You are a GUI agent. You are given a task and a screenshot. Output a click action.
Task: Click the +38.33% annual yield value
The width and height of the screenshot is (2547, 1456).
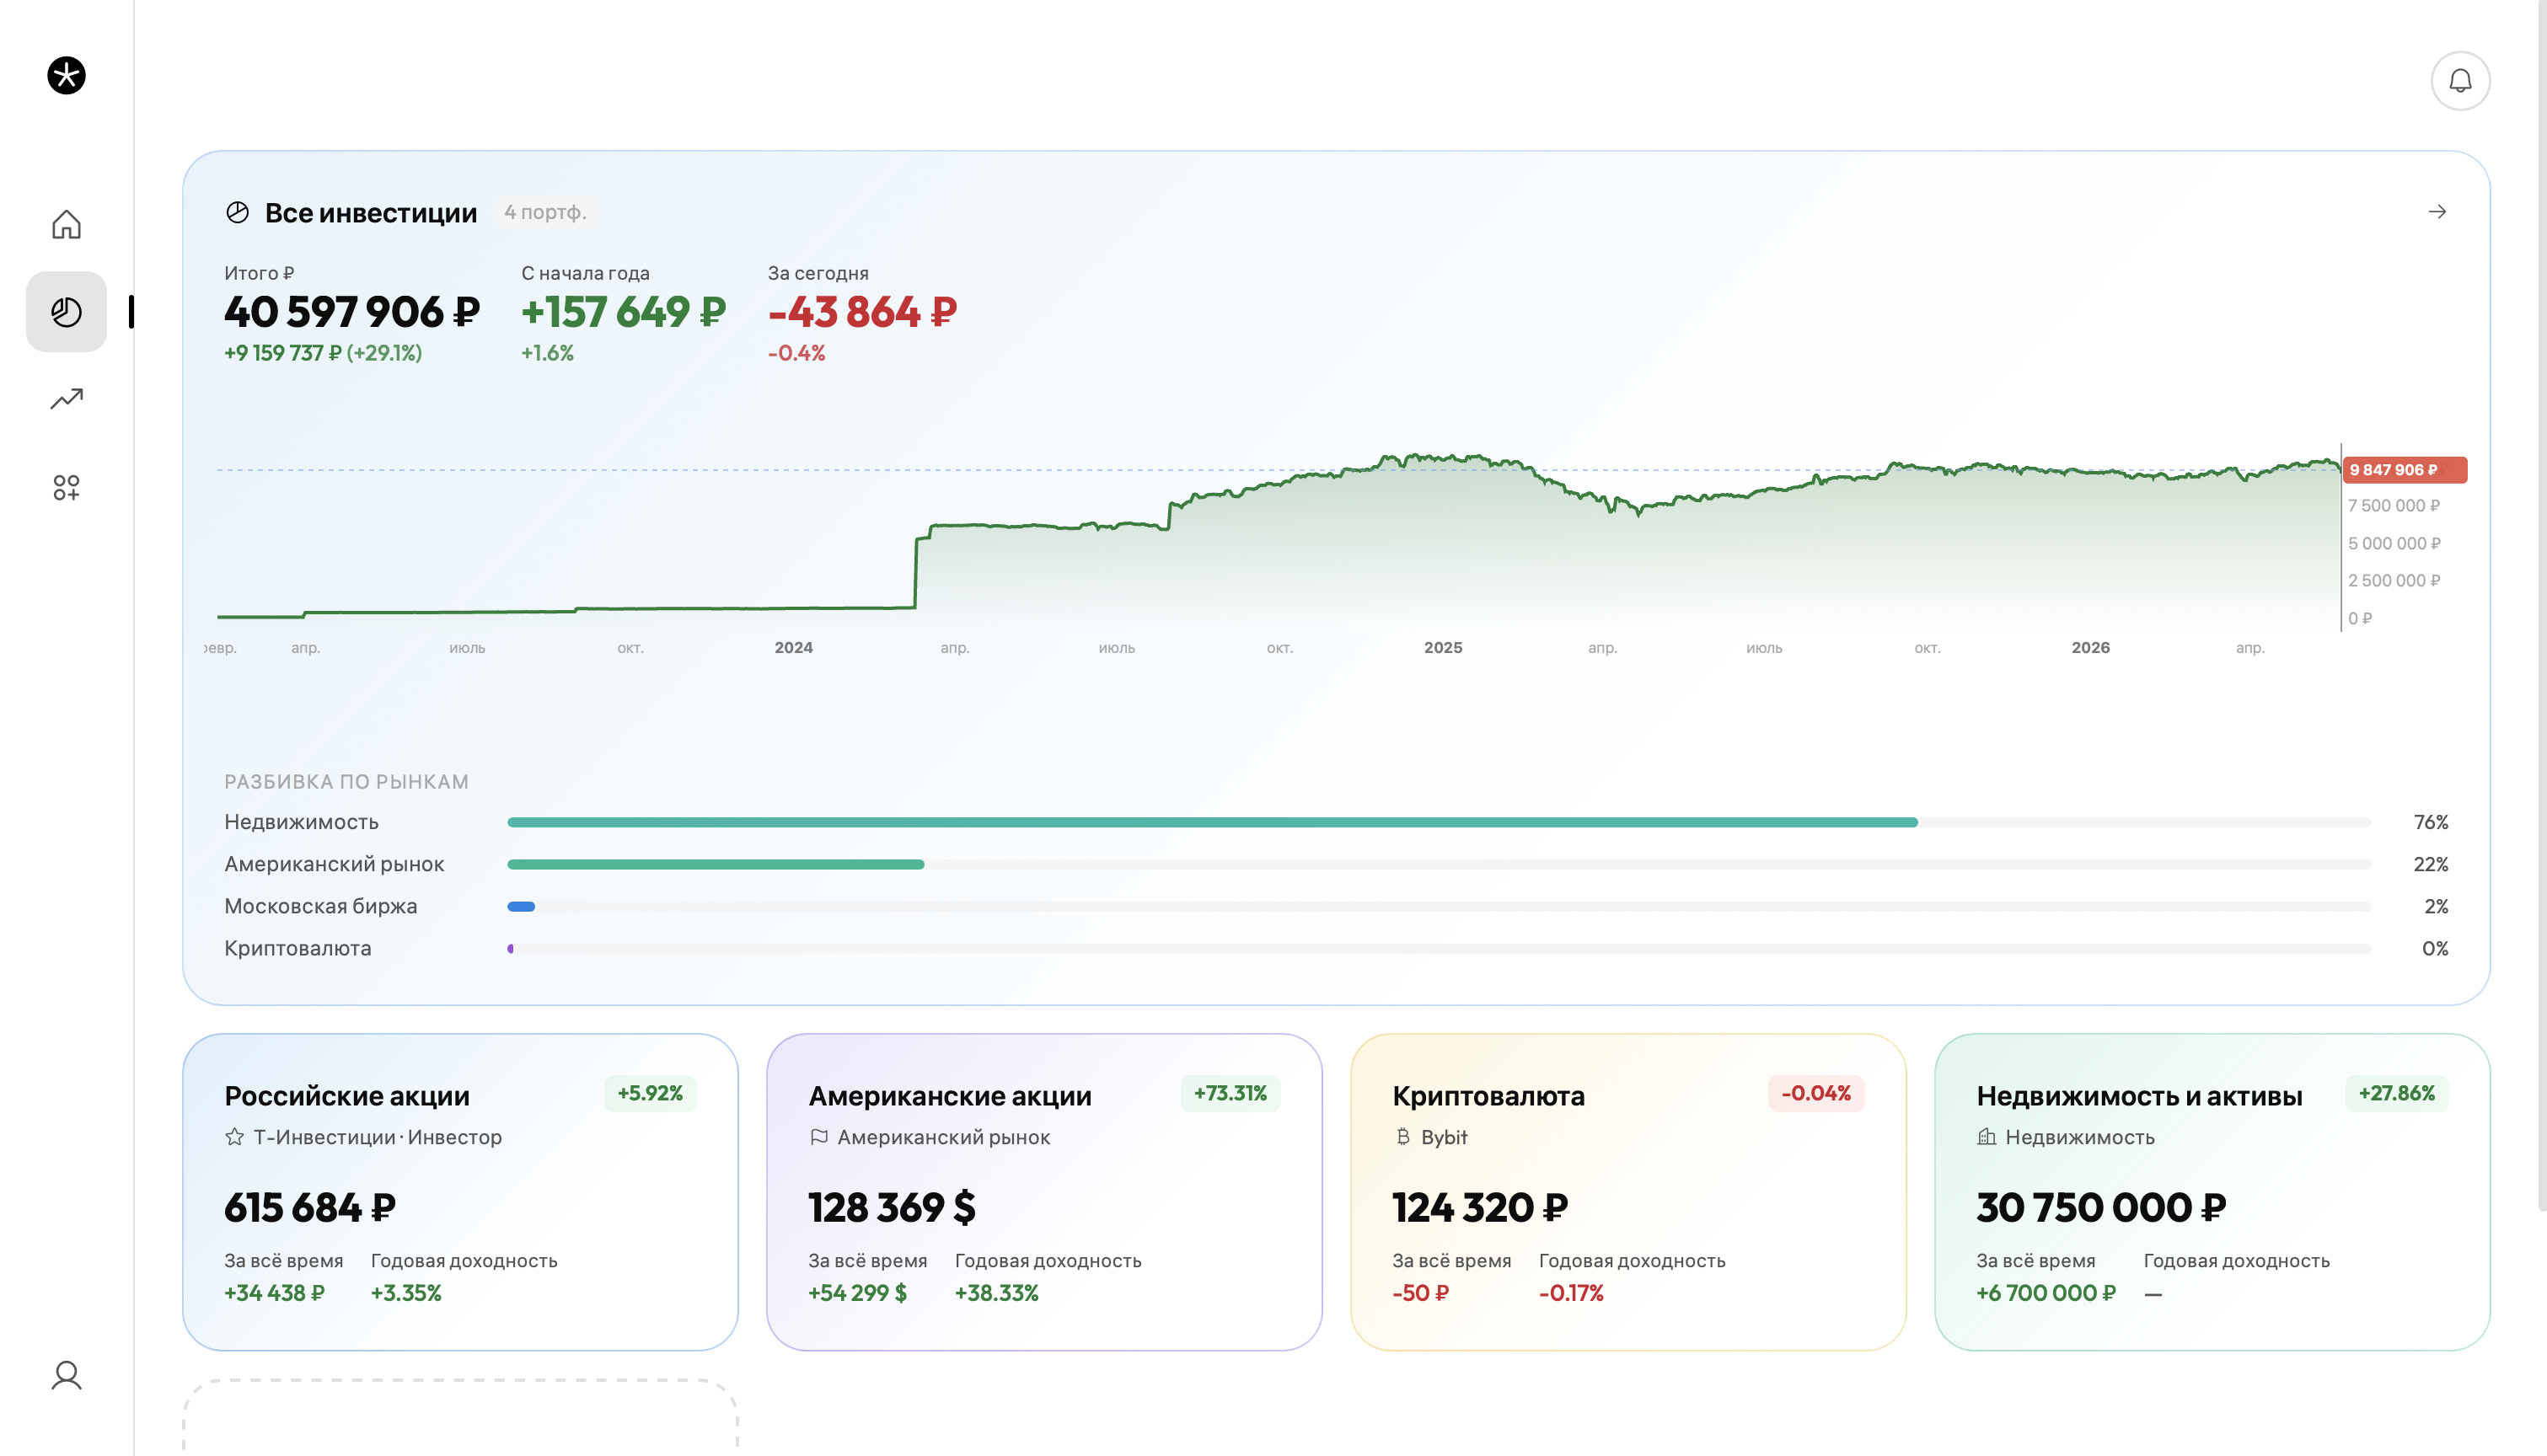tap(997, 1293)
